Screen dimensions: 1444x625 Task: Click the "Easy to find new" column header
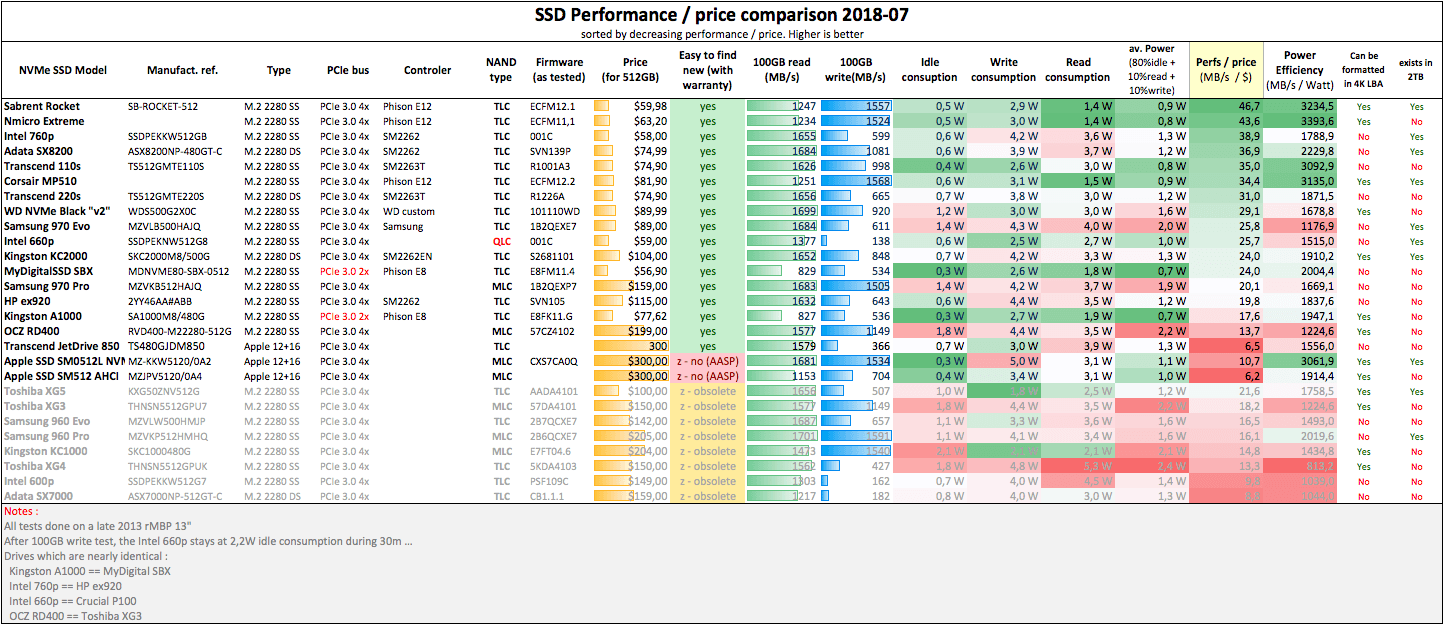tap(706, 70)
